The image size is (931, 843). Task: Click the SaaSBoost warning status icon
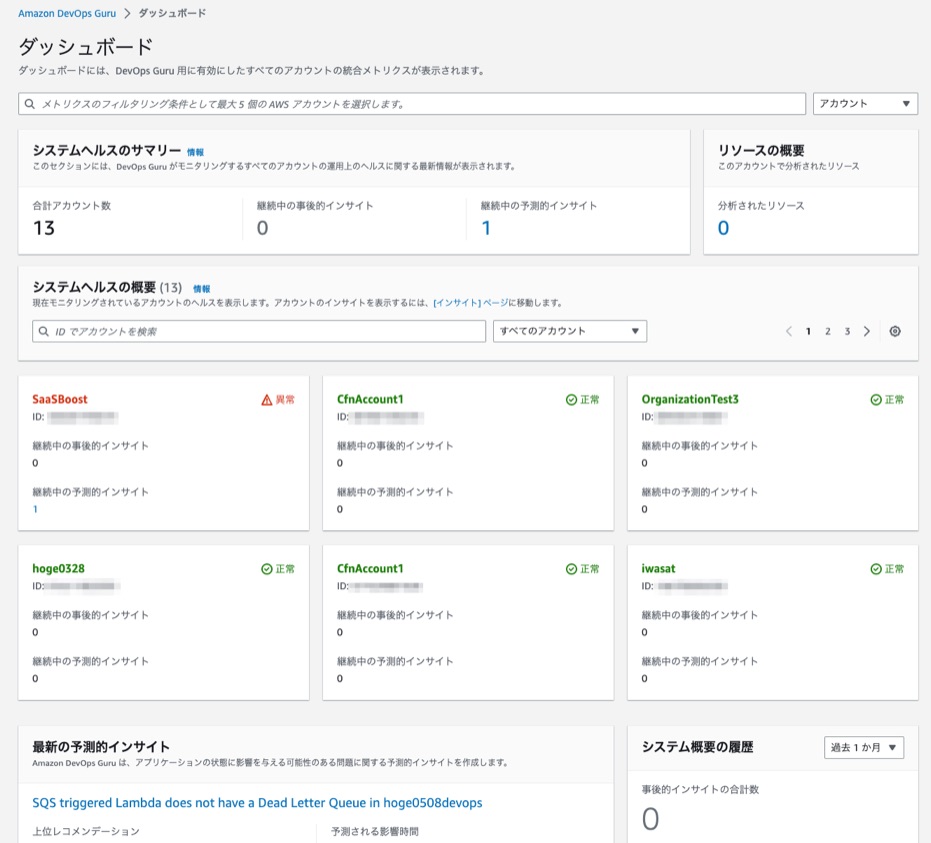click(266, 400)
